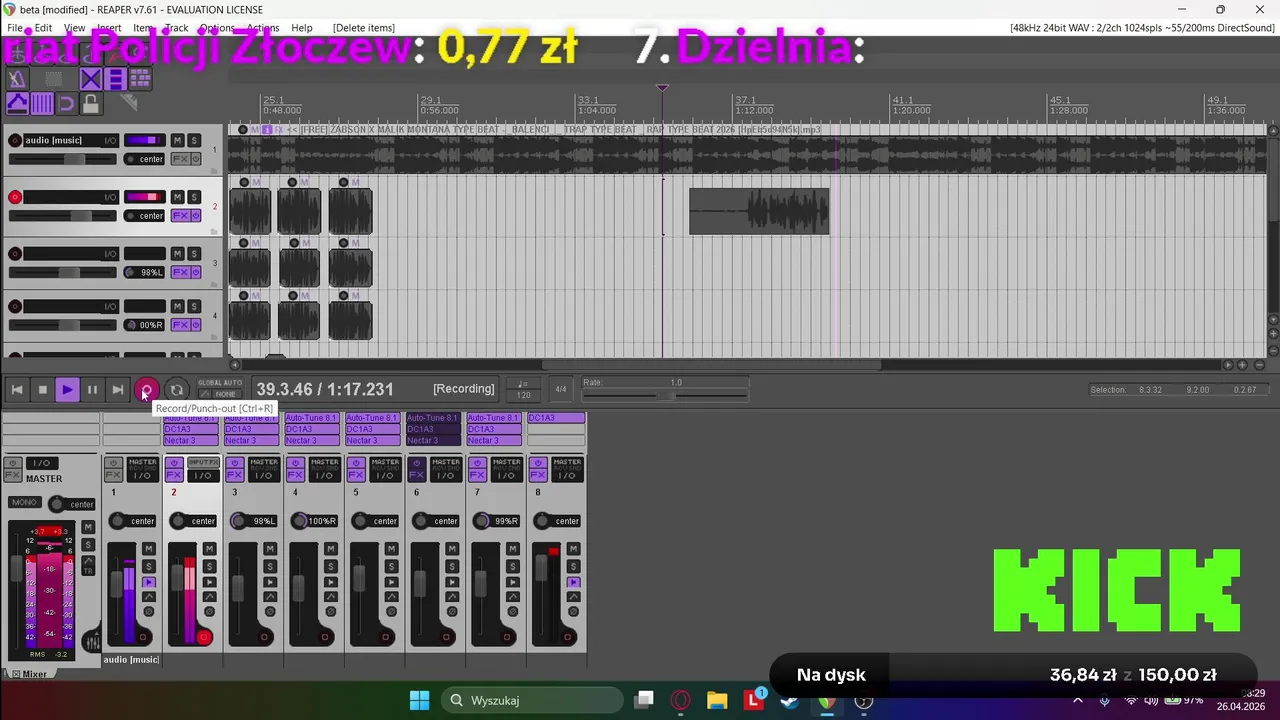
Task: Toggle the snap magnet icon
Action: click(x=67, y=103)
